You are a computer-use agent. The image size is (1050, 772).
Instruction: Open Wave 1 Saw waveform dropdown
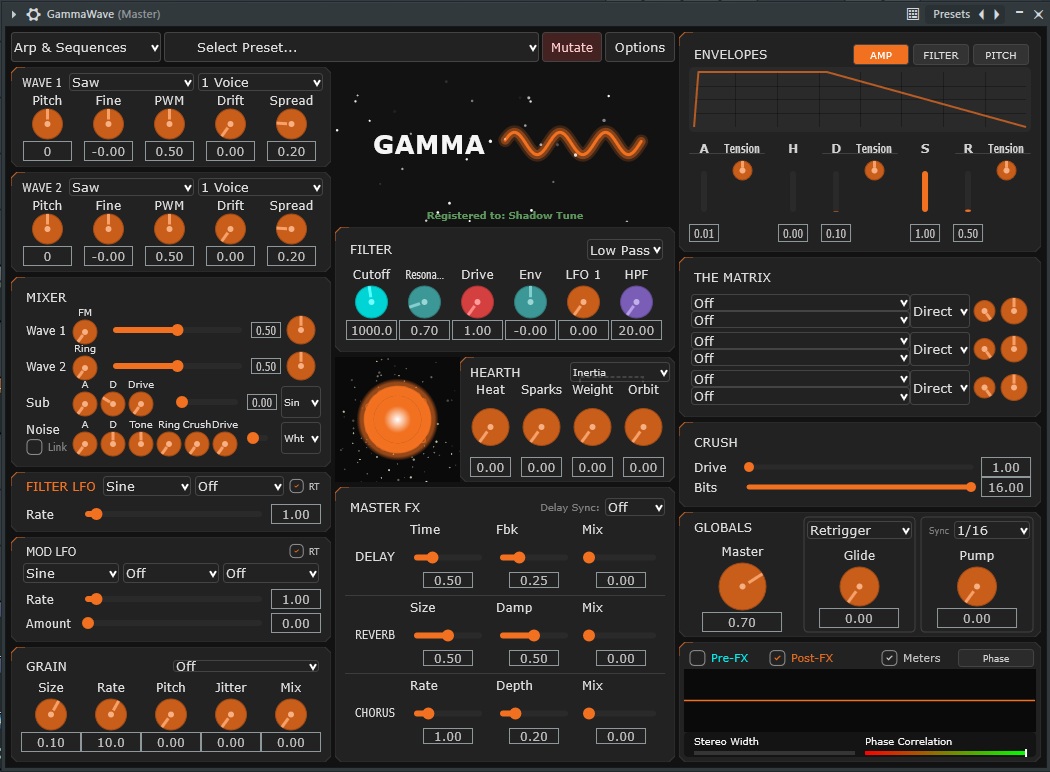click(x=131, y=82)
